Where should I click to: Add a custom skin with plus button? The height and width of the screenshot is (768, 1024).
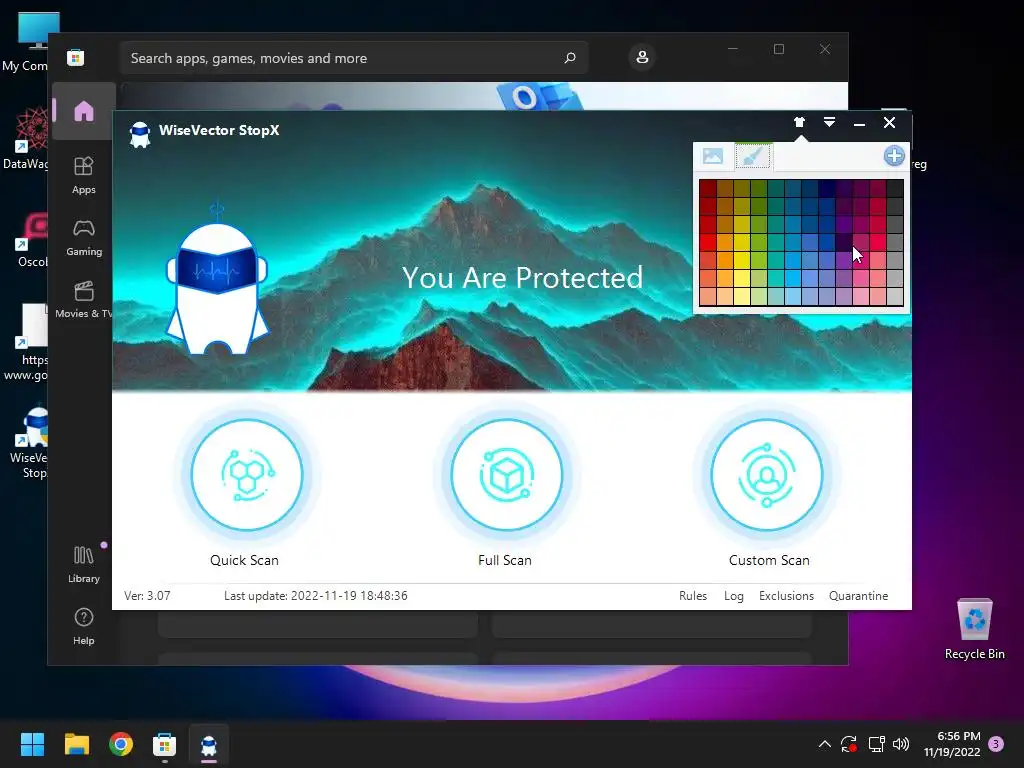pyautogui.click(x=894, y=156)
